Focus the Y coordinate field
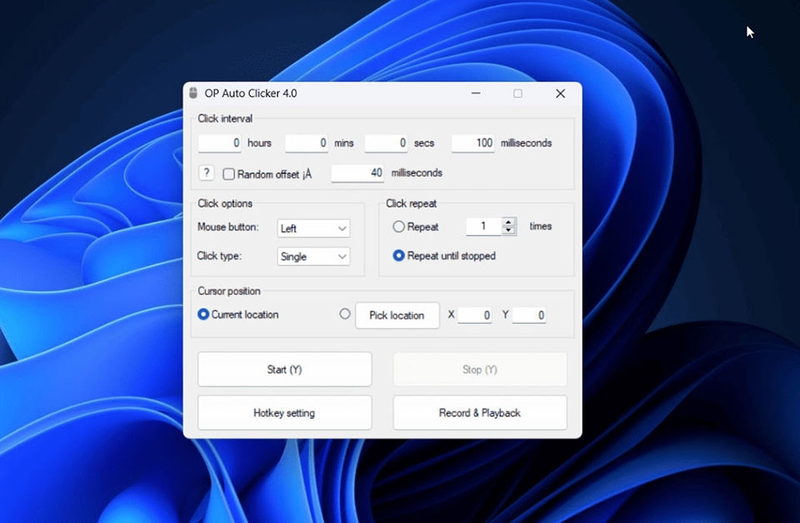This screenshot has width=800, height=523. tap(529, 315)
